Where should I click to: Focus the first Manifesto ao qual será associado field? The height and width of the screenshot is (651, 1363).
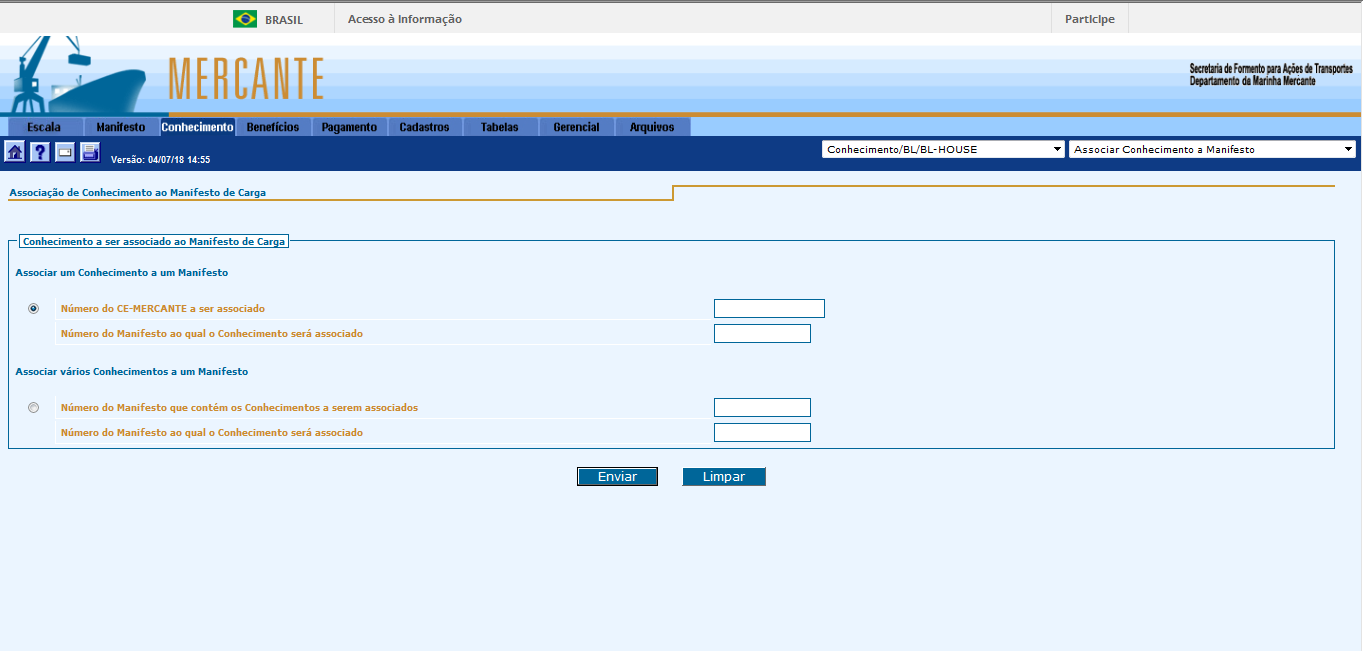tap(762, 333)
